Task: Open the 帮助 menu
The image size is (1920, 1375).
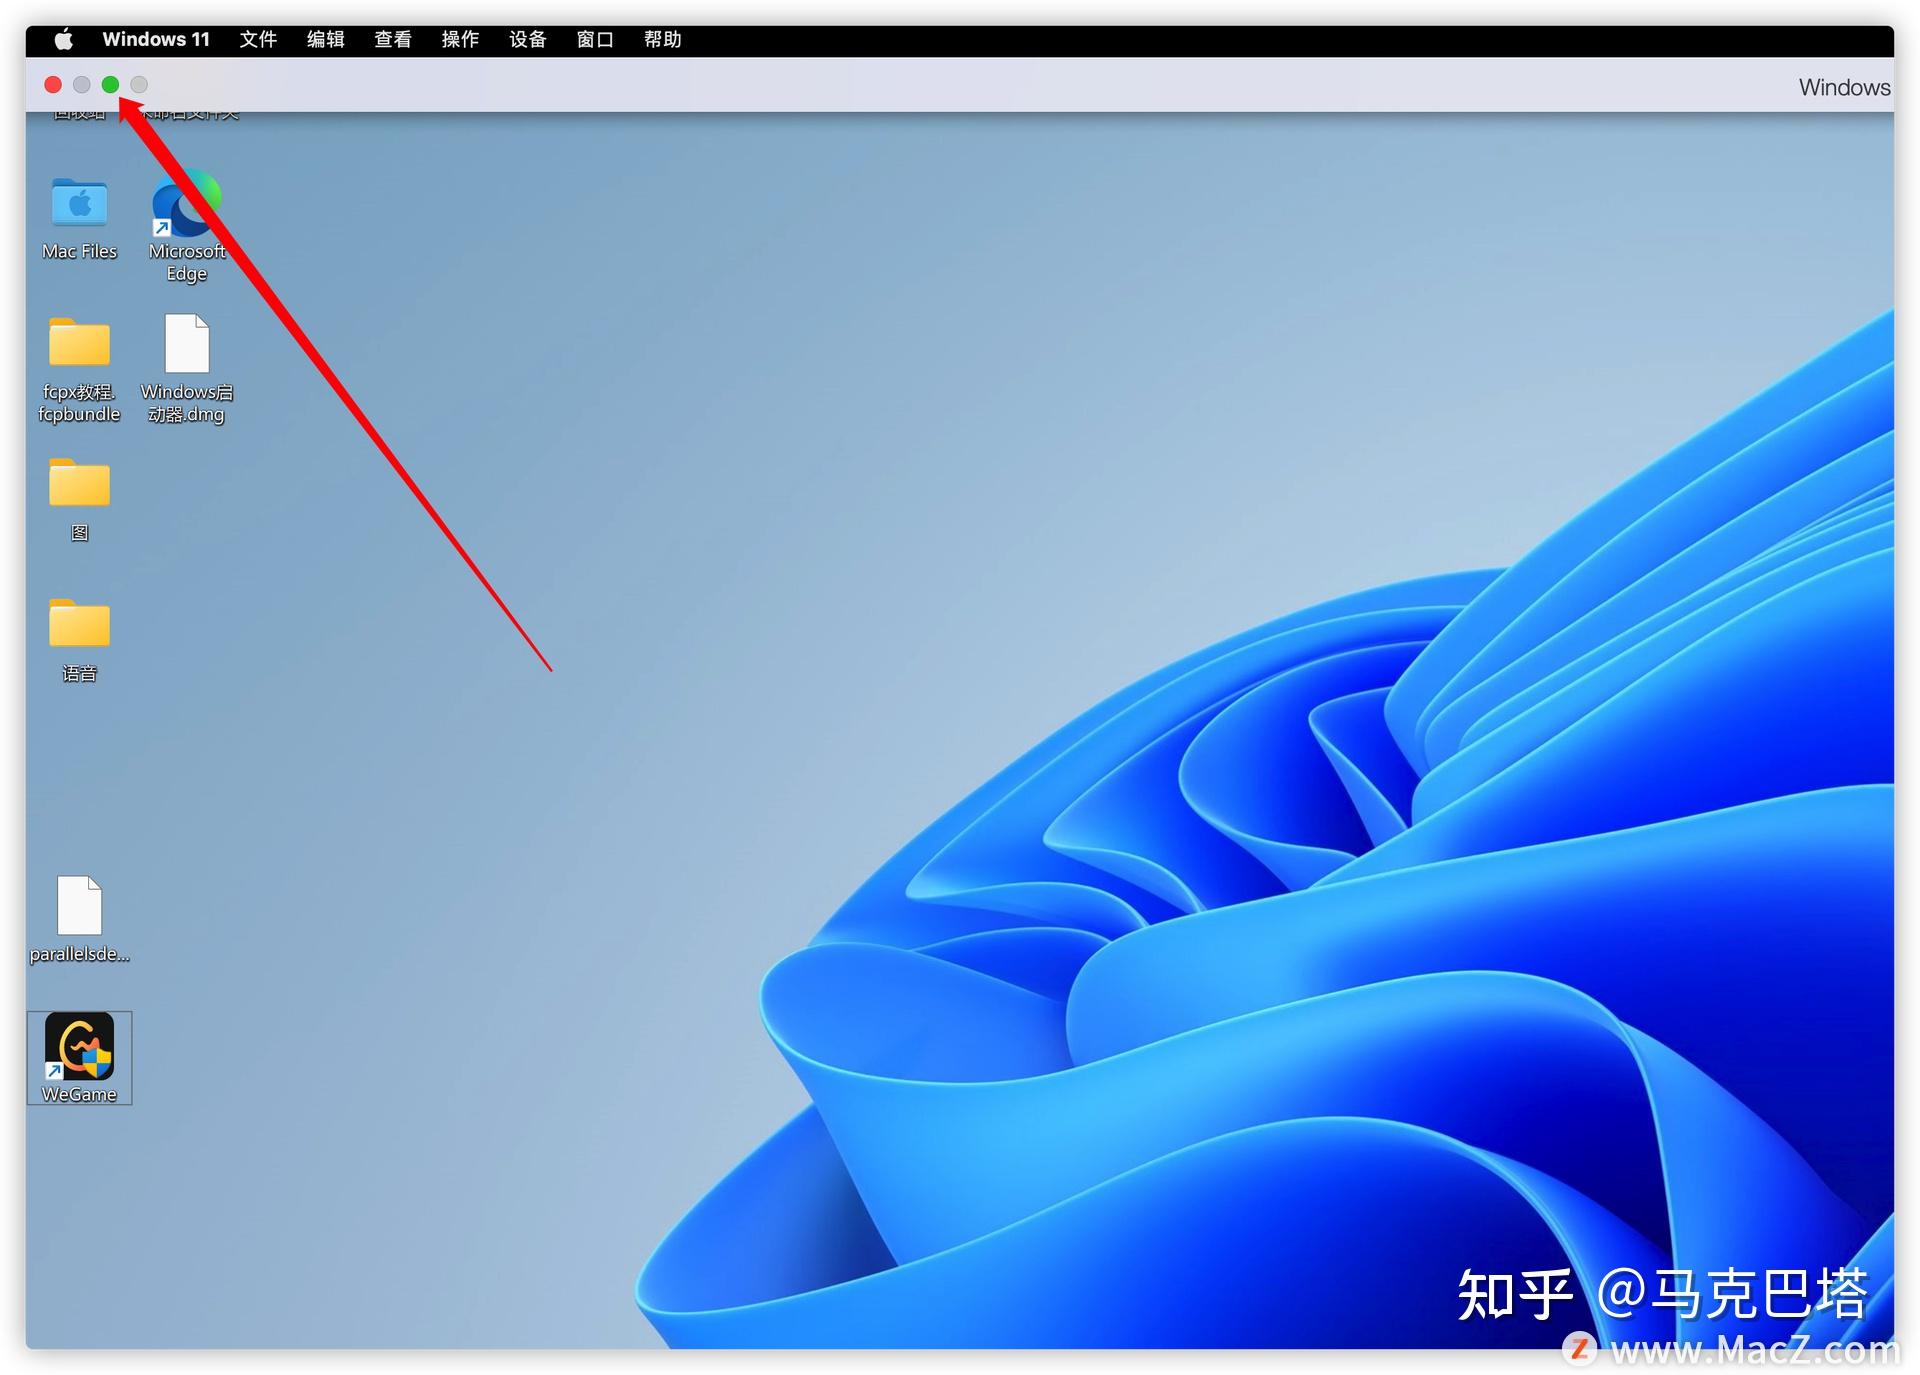Action: coord(662,39)
